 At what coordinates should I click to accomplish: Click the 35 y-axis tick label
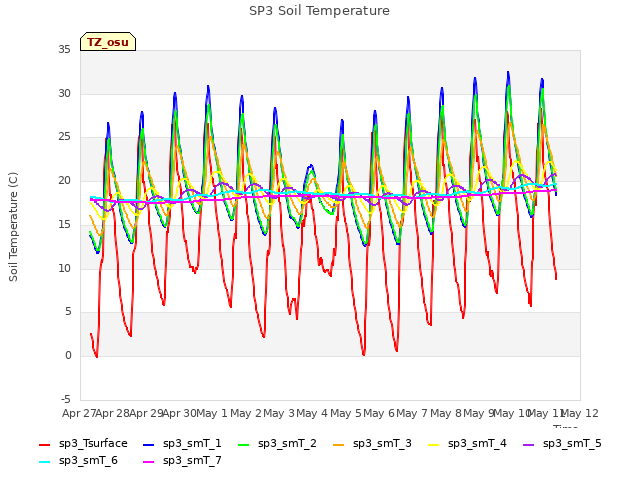point(64,50)
